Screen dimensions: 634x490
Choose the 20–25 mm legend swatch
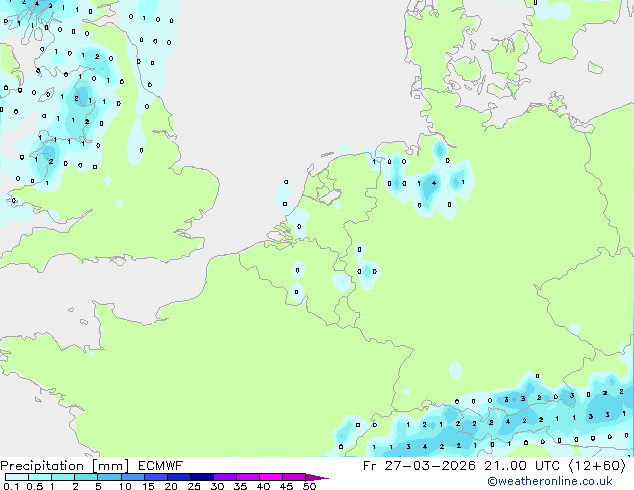point(179,477)
